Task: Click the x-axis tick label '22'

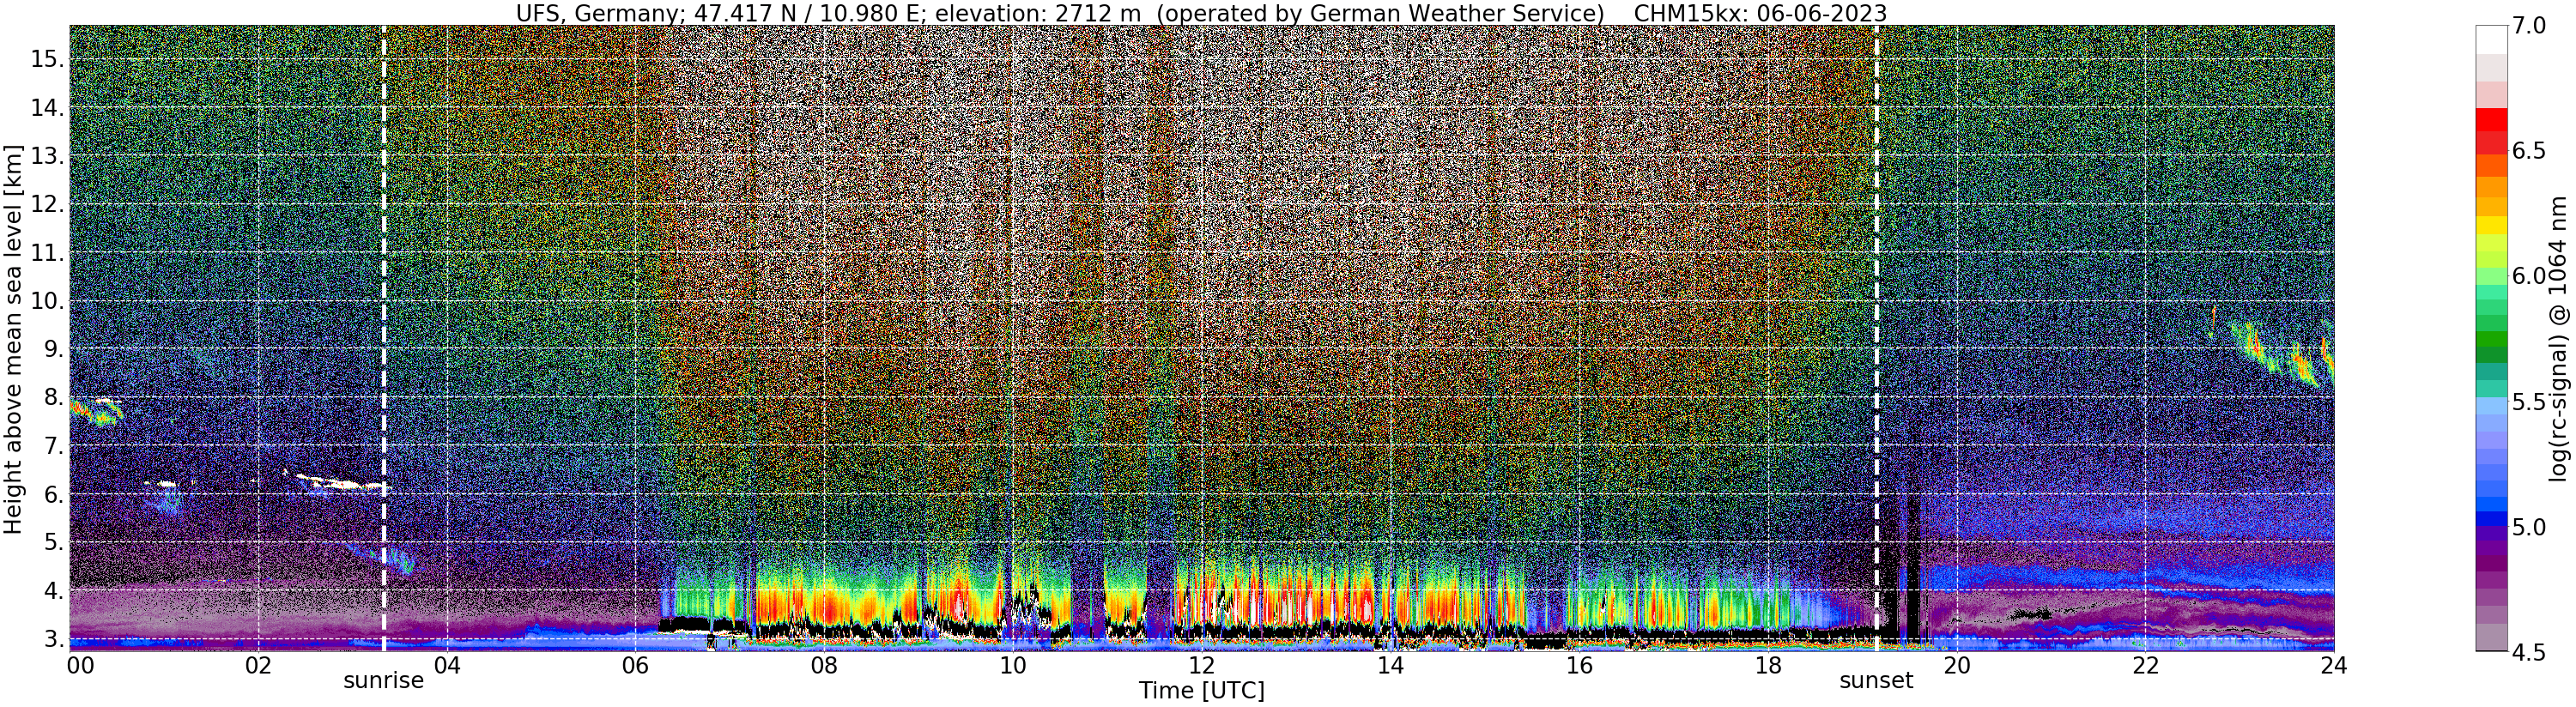Action: [x=2145, y=666]
